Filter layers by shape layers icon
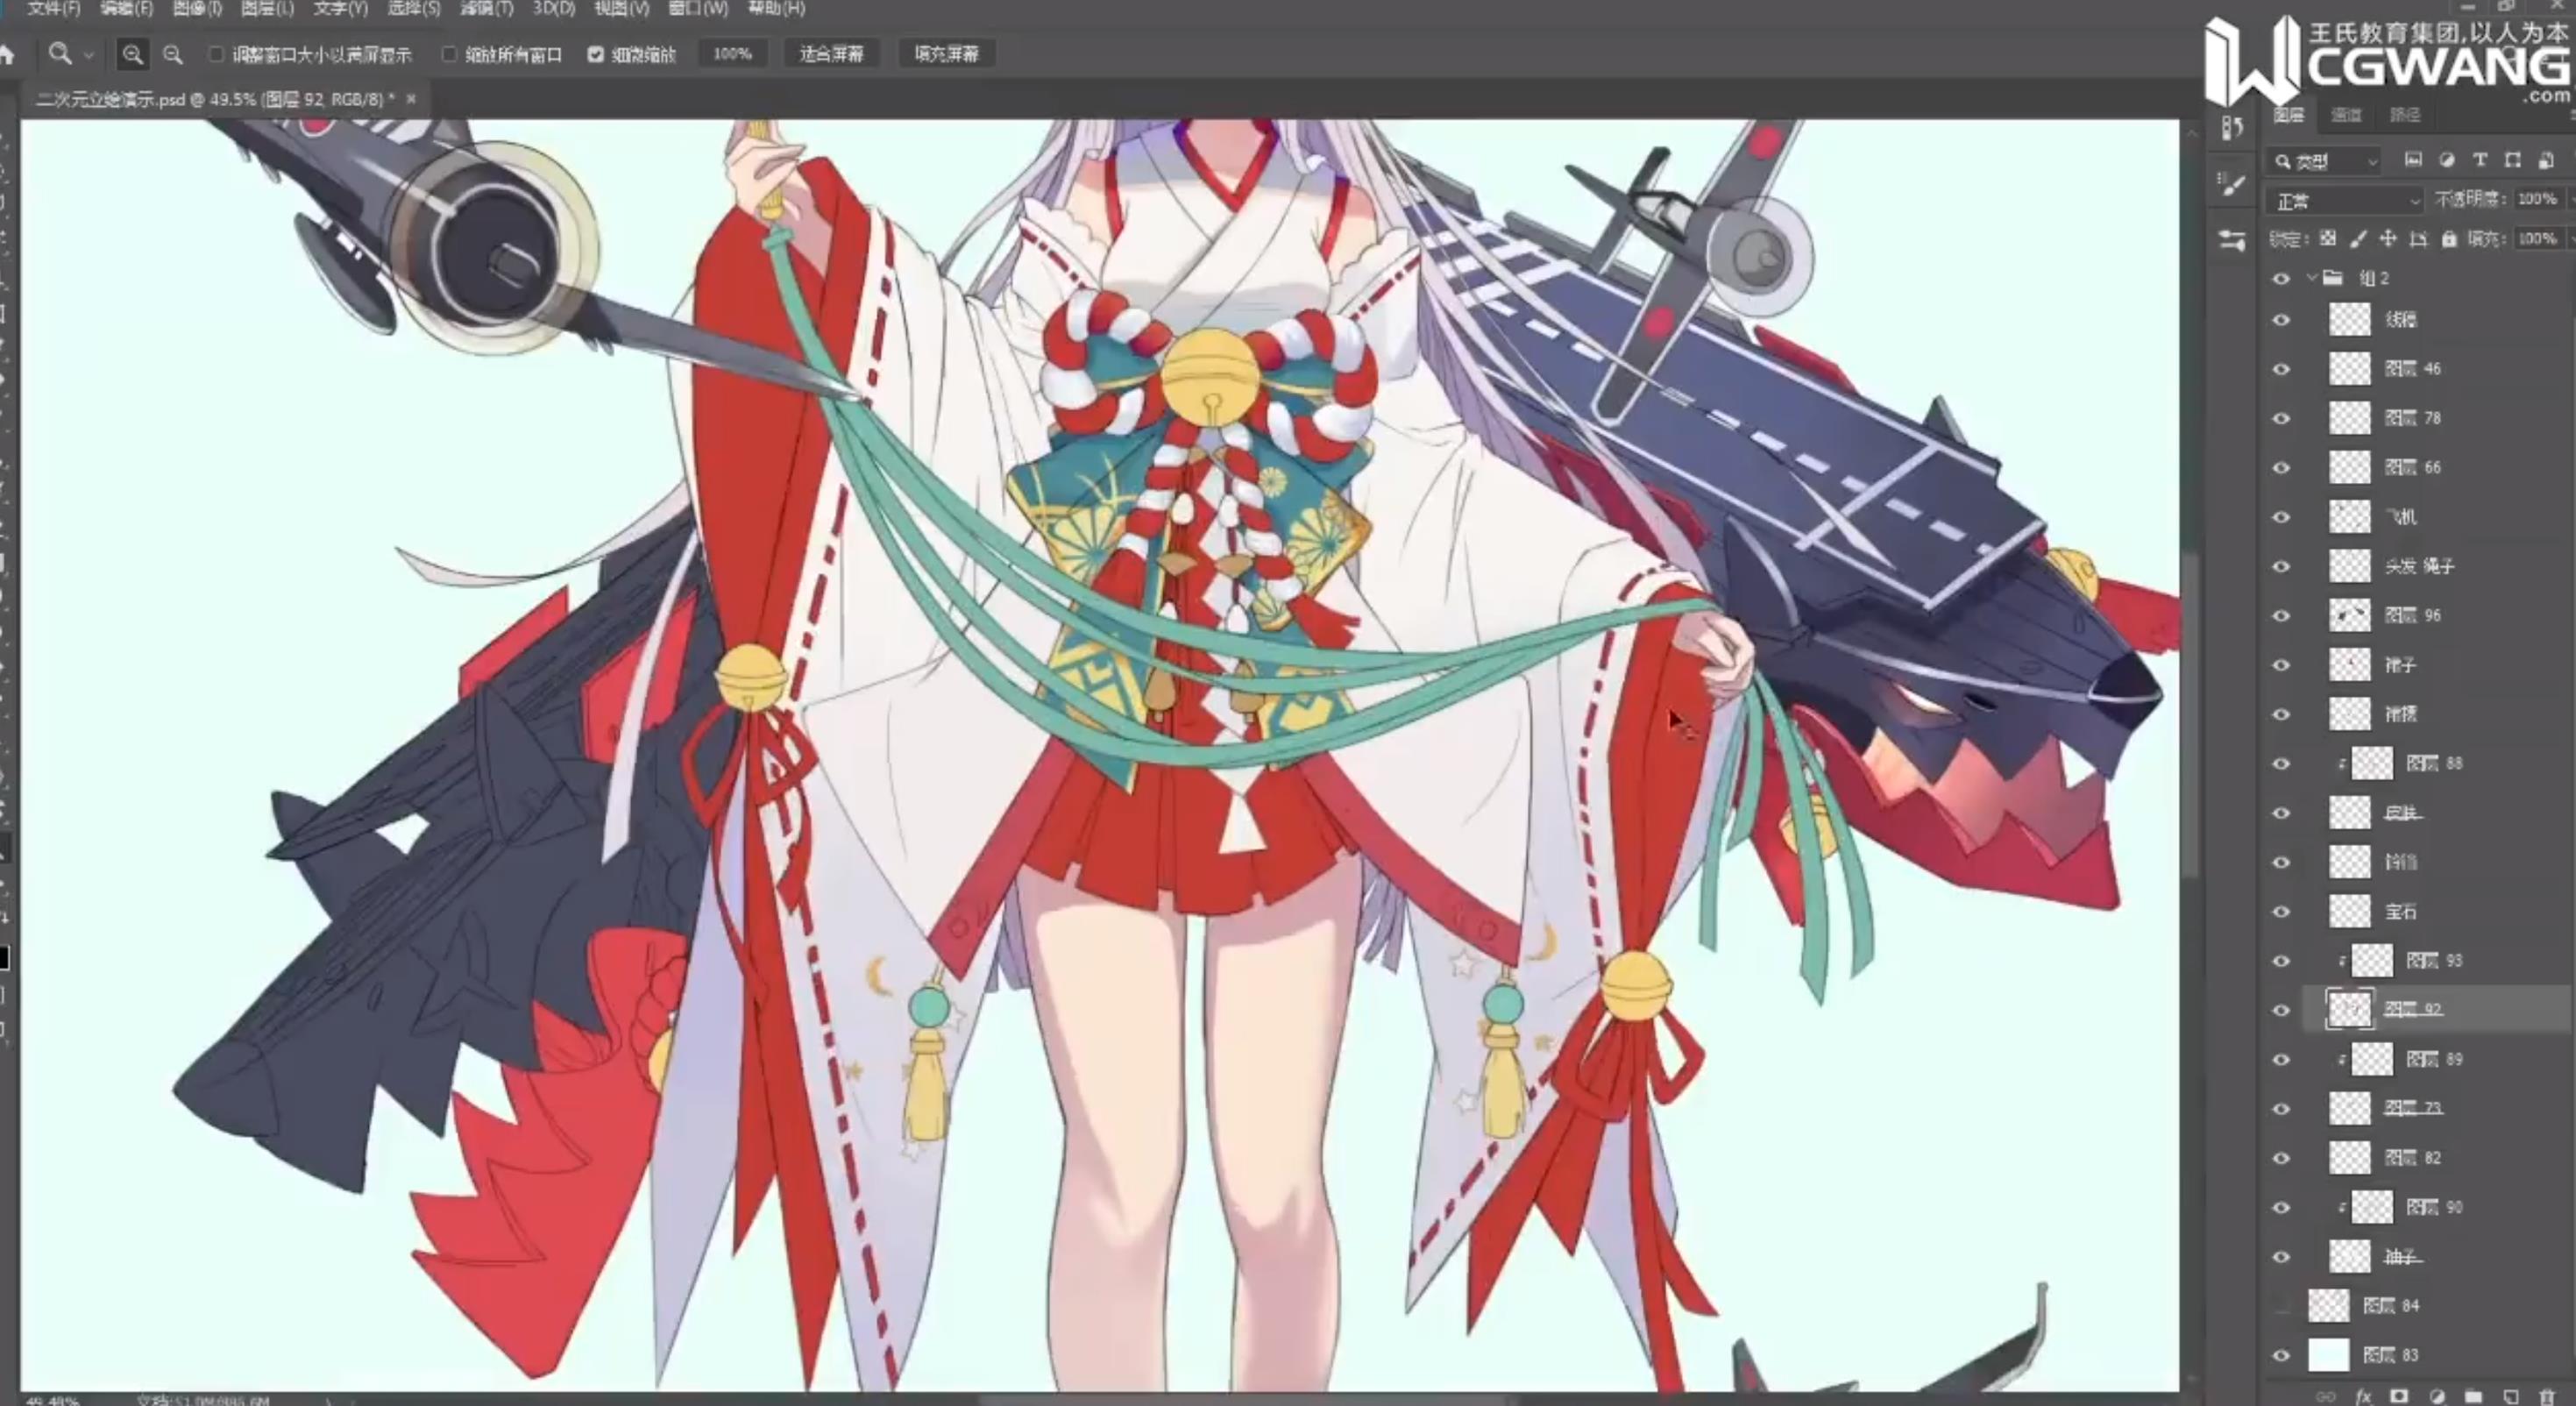Screen dimensions: 2576x1406 (2513, 160)
